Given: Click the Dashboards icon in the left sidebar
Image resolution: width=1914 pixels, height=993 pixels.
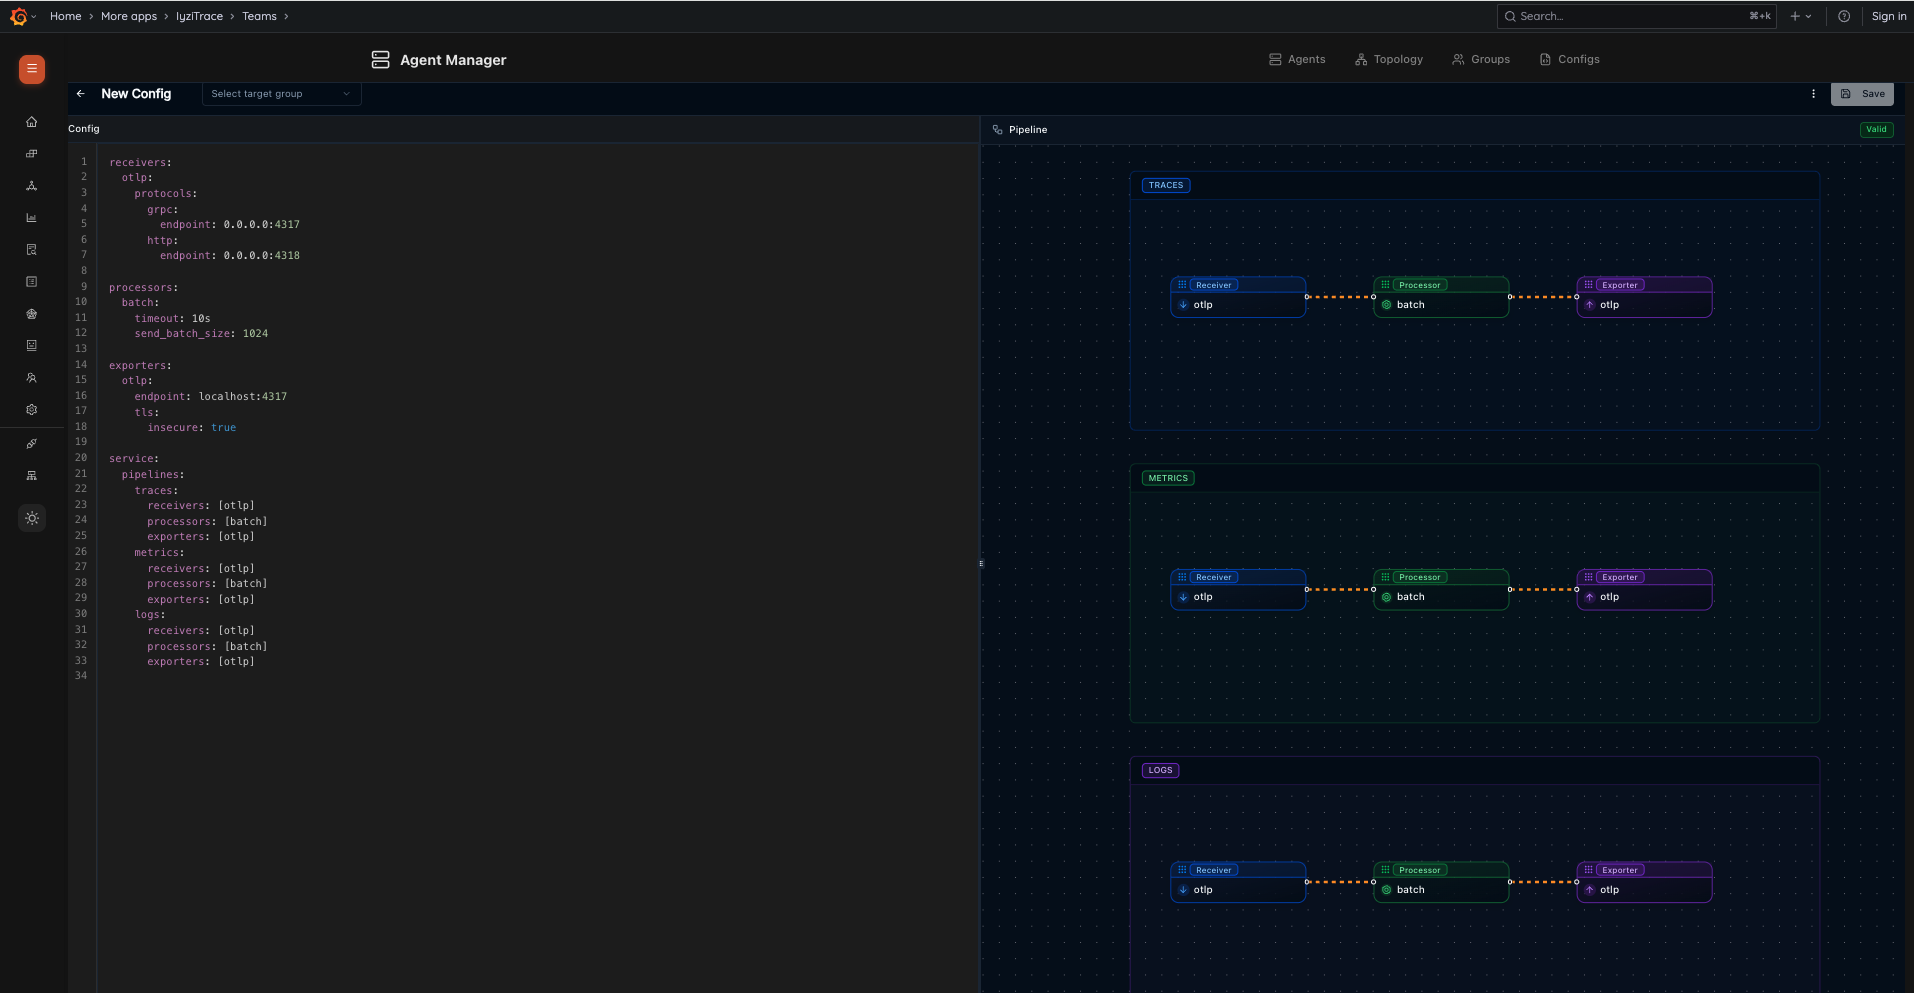Looking at the screenshot, I should tap(31, 154).
